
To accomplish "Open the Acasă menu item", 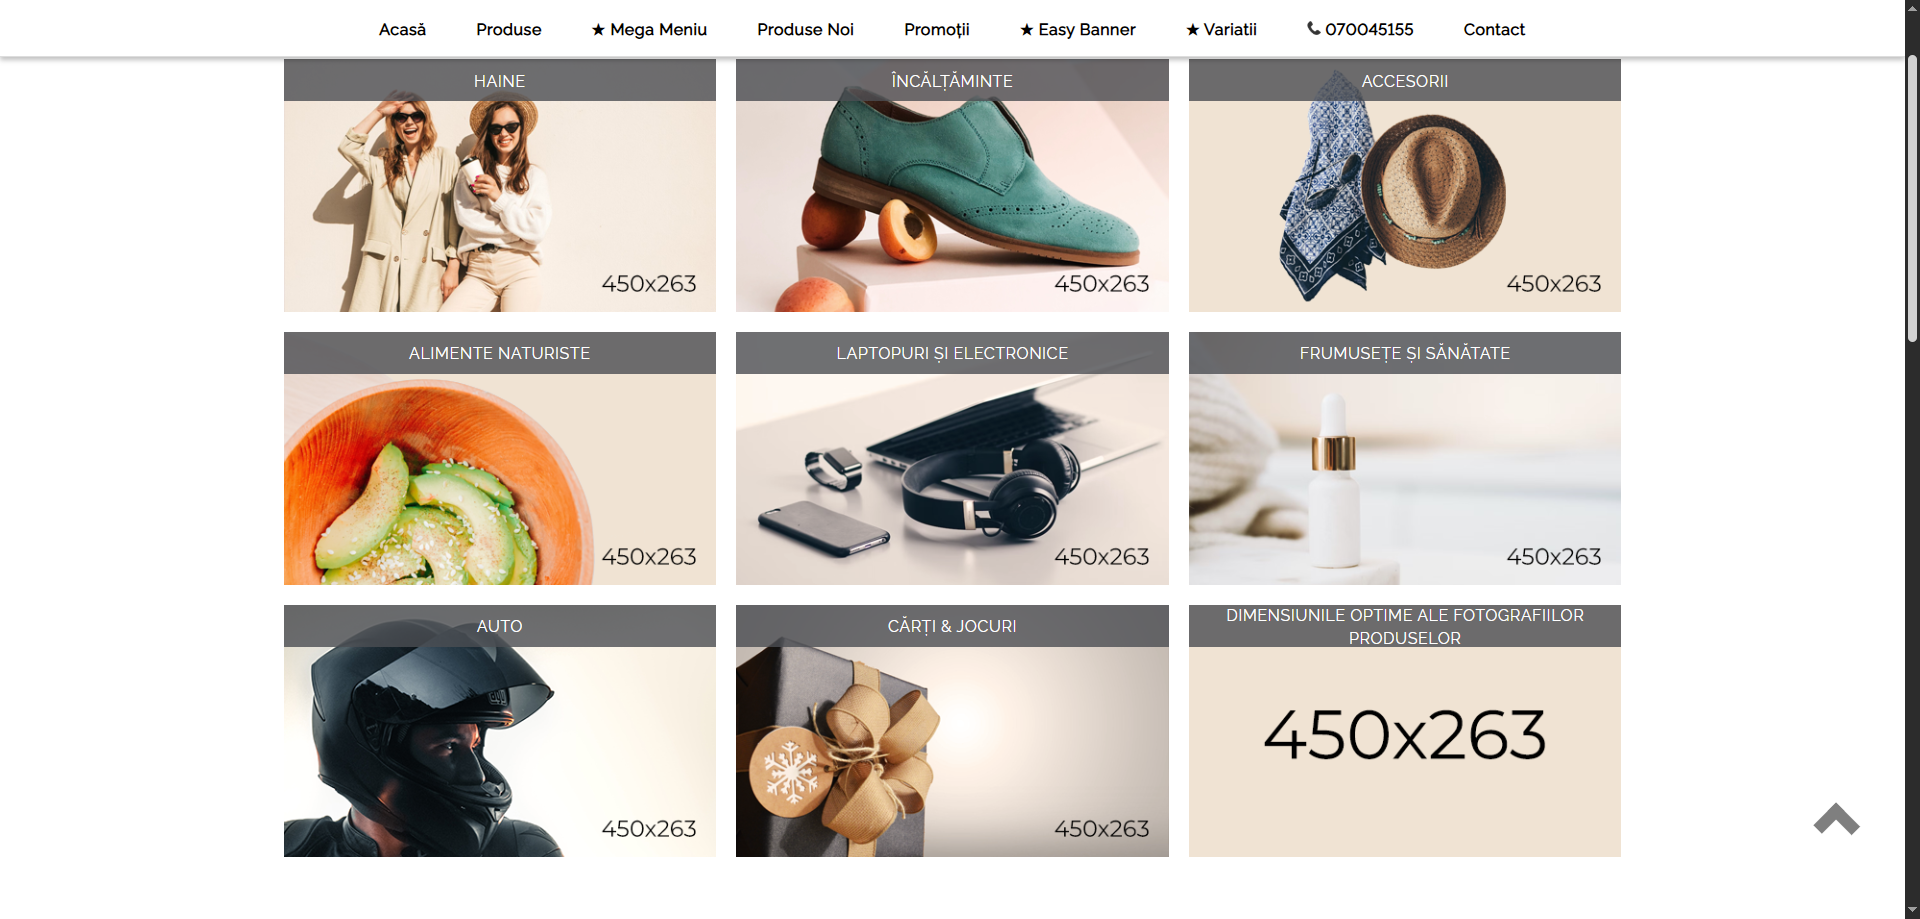I will tap(402, 30).
